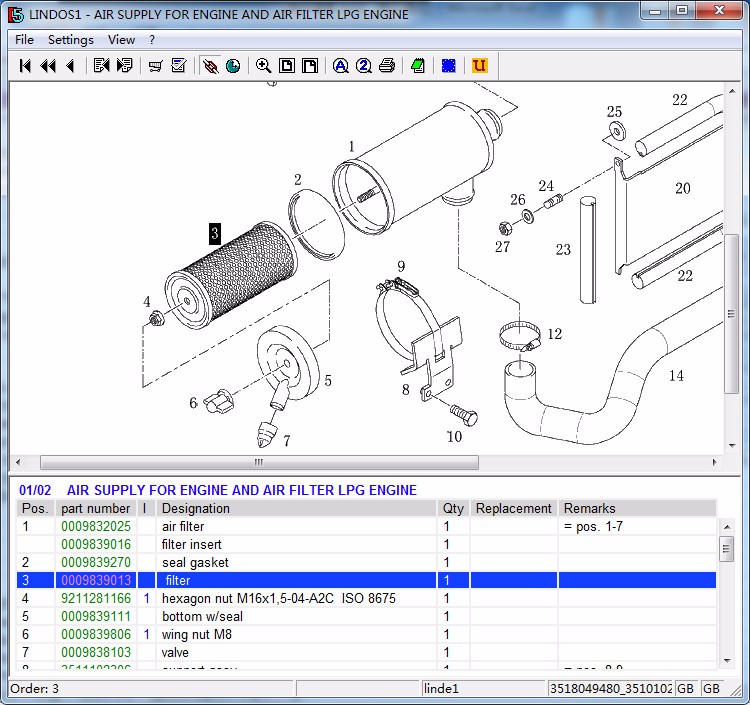Select part number 0009839013
The image size is (750, 705).
click(96, 581)
